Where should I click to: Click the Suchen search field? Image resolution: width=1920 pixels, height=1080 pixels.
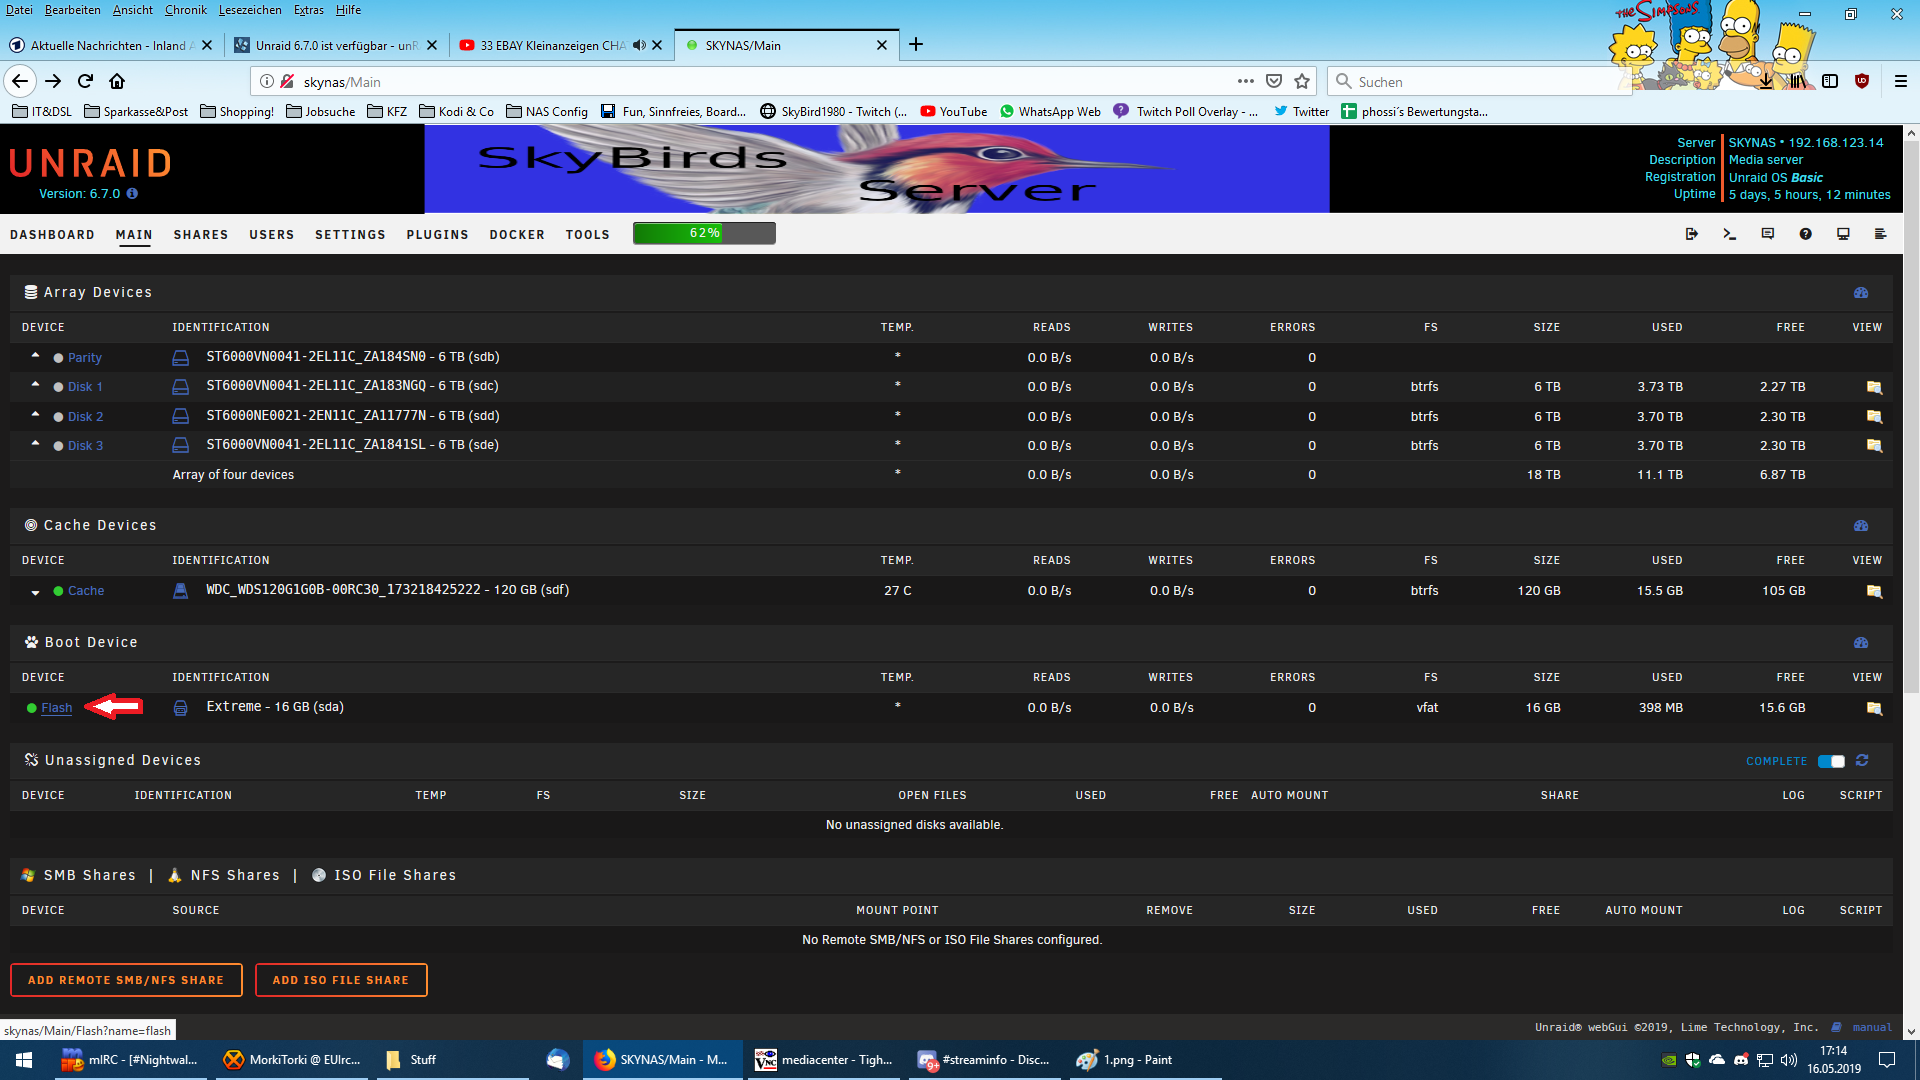[1480, 81]
